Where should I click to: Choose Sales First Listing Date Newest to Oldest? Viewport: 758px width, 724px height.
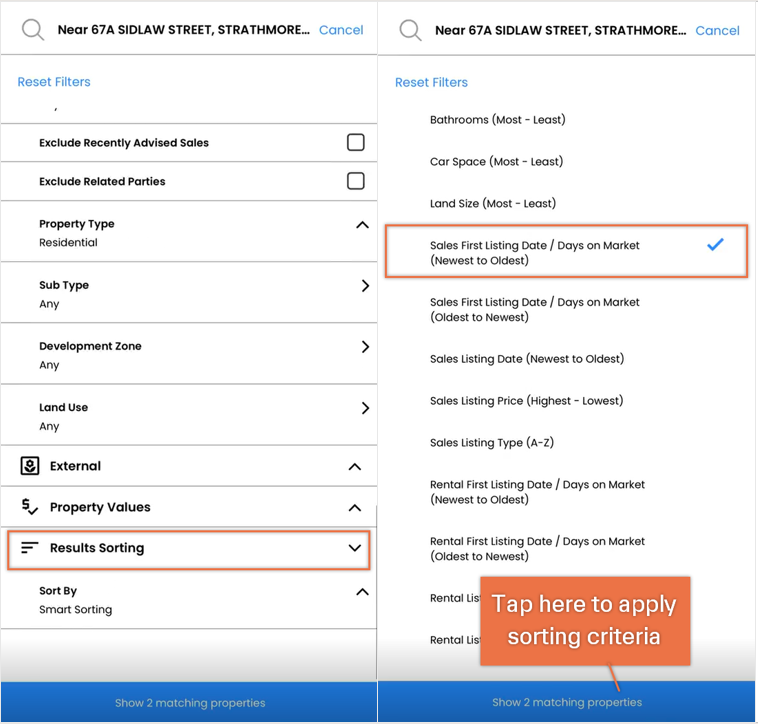tap(566, 251)
